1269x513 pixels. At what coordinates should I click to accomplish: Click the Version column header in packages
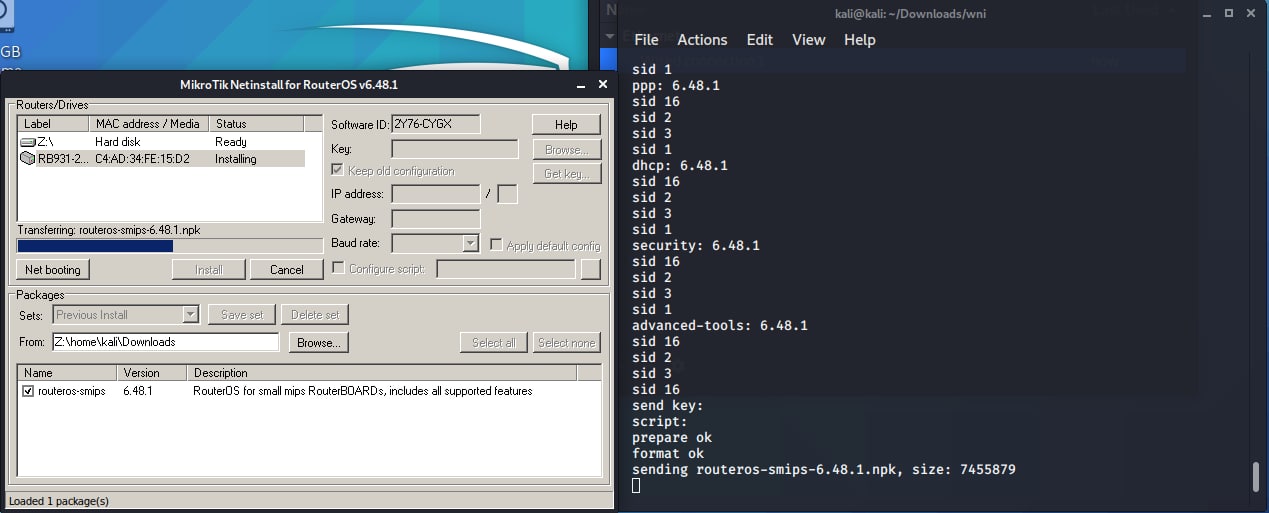click(x=152, y=373)
